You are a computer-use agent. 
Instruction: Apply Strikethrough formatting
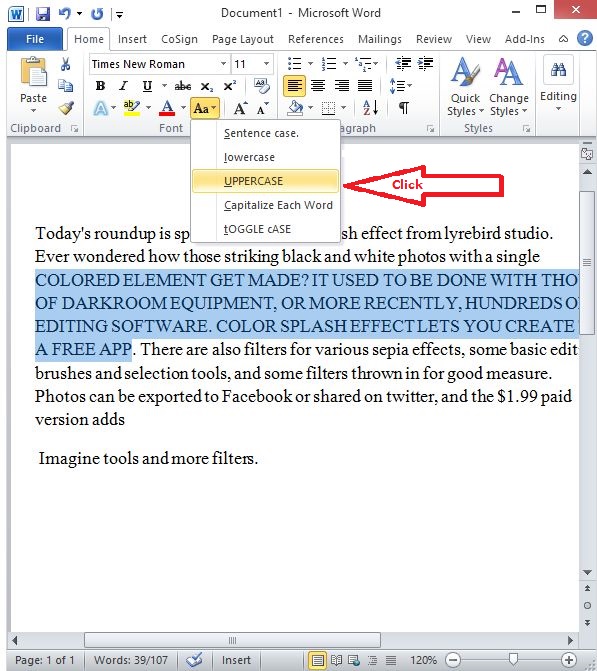pyautogui.click(x=182, y=86)
